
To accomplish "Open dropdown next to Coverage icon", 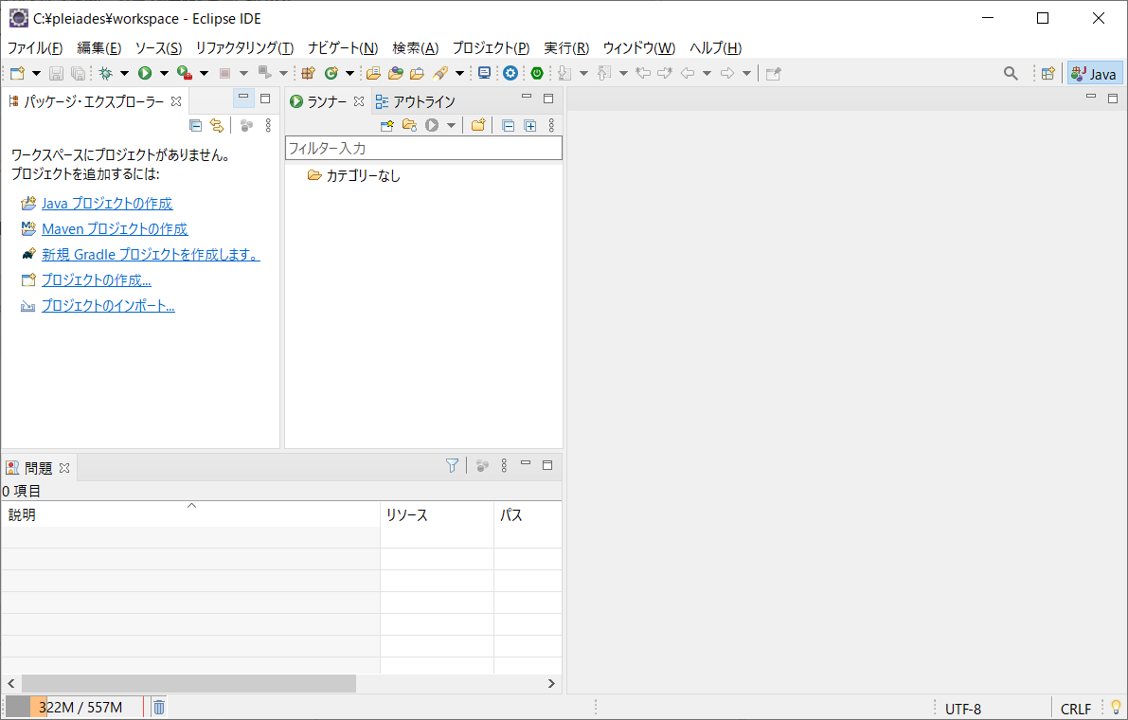I will pos(204,73).
